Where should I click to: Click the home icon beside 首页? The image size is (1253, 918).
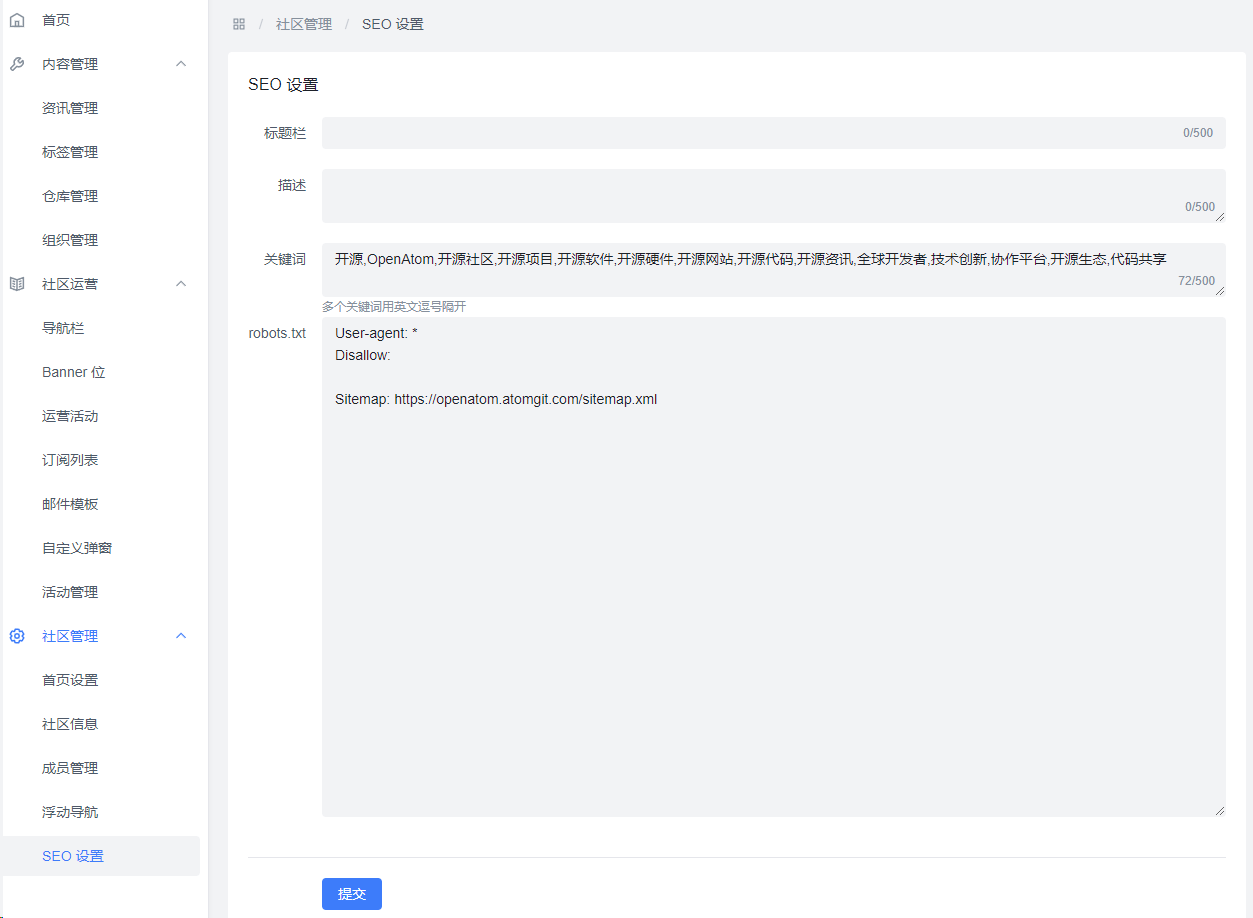[x=17, y=20]
